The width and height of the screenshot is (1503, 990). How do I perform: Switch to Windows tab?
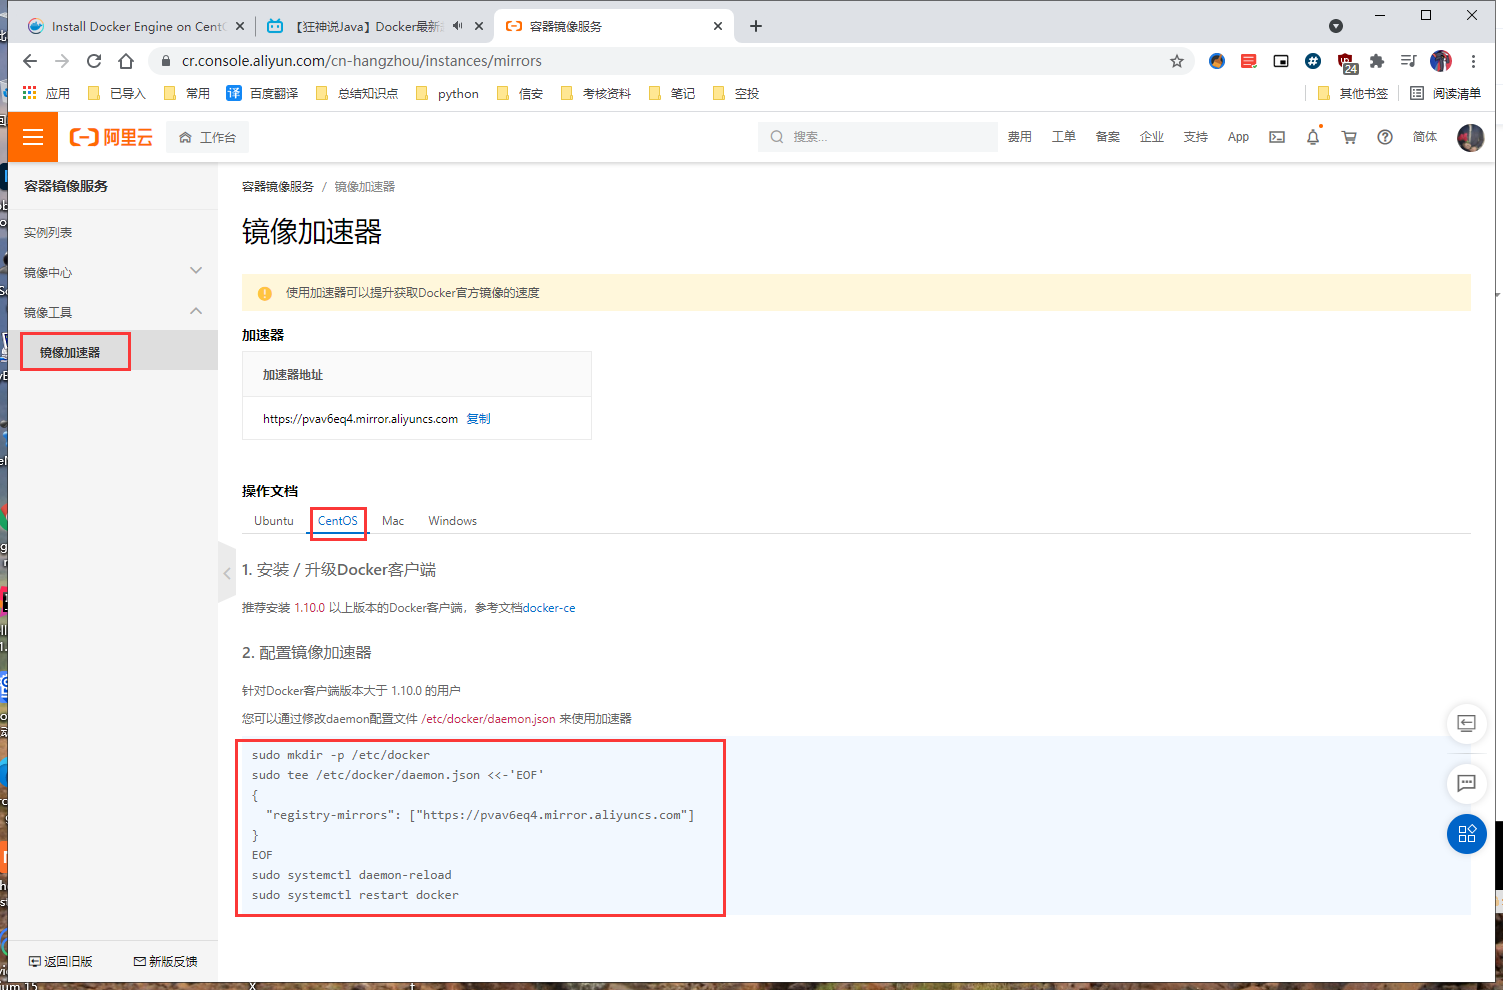click(453, 521)
